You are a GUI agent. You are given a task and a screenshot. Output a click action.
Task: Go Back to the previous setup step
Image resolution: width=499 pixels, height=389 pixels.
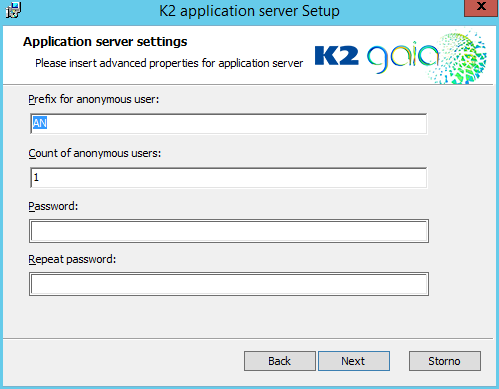coord(280,361)
